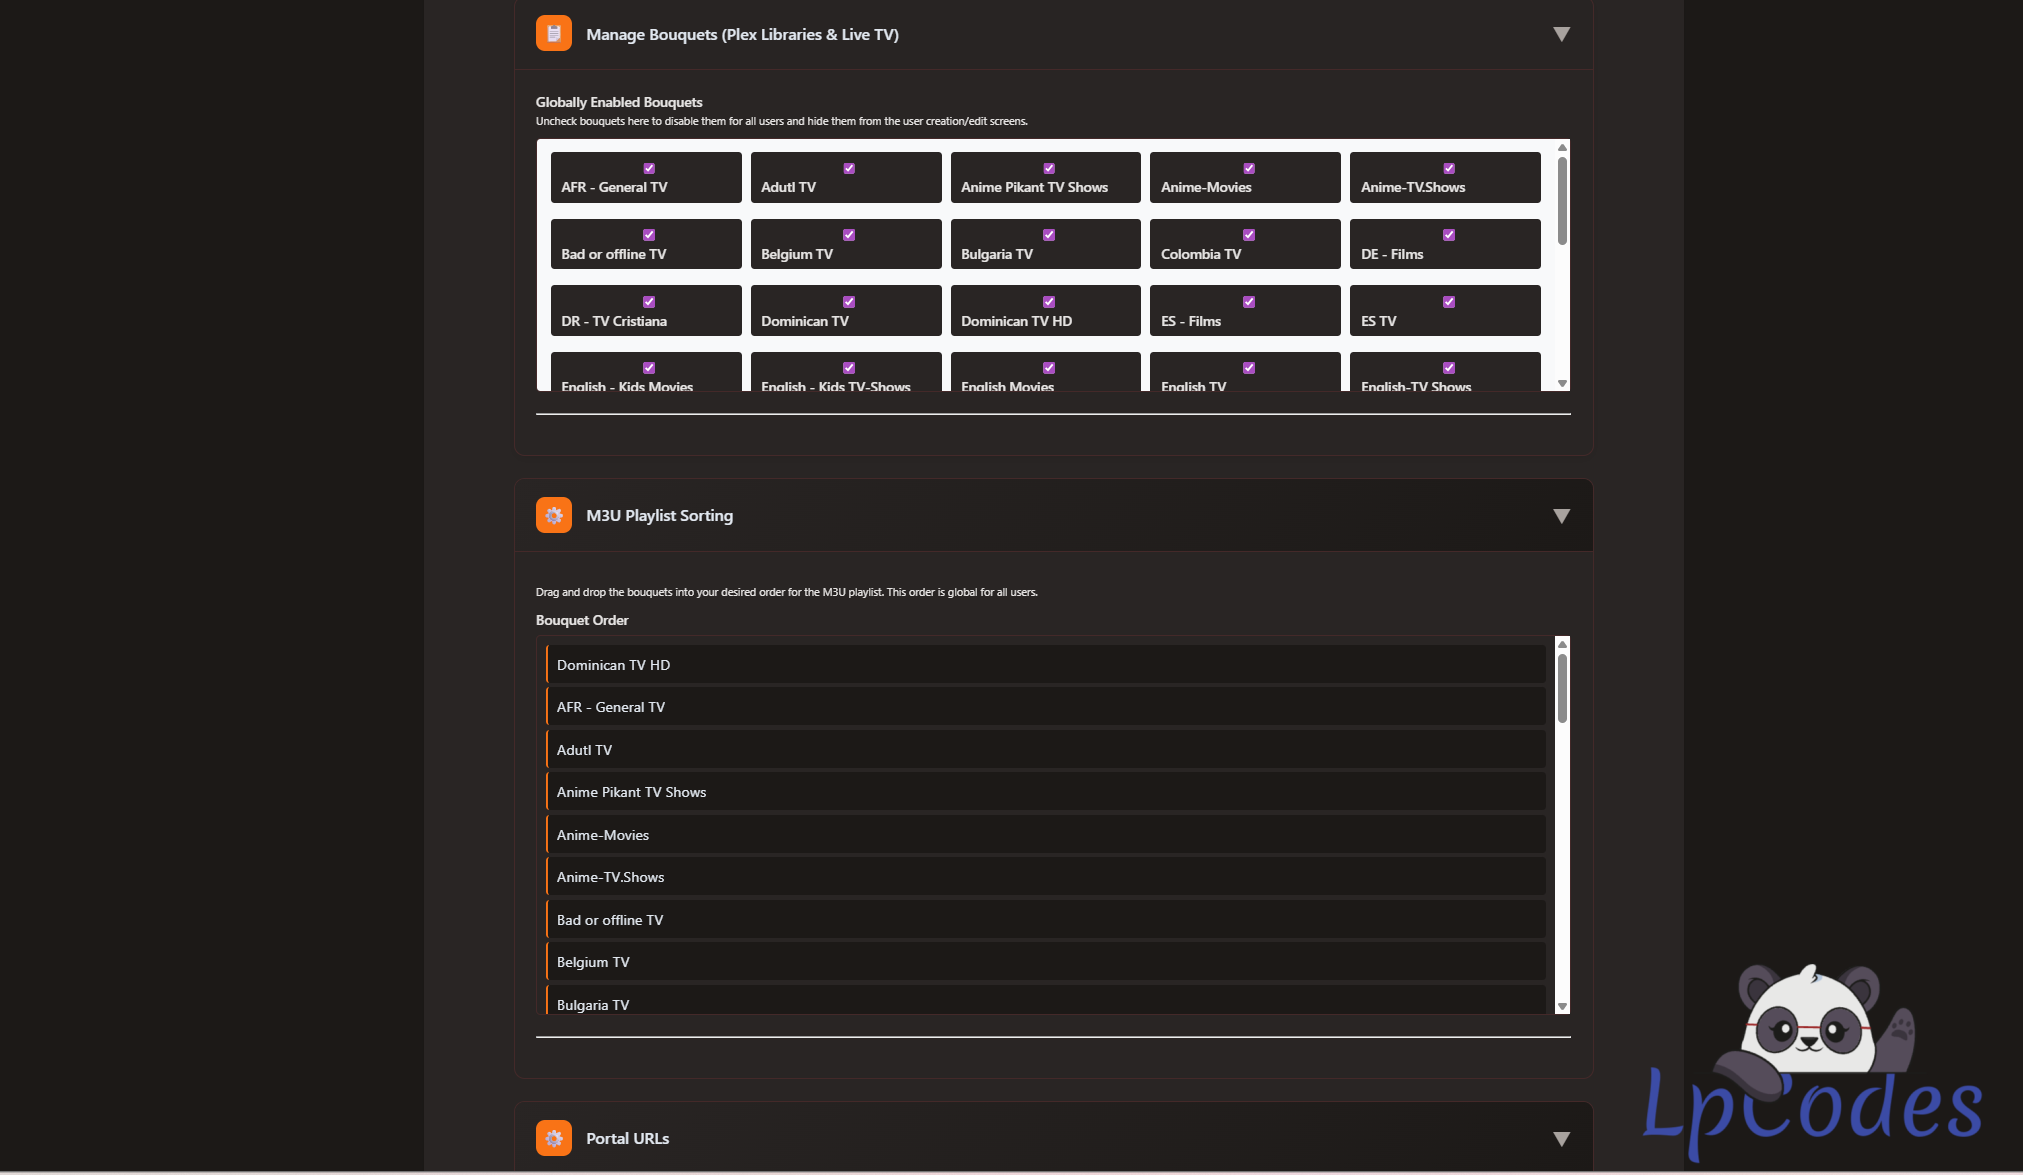This screenshot has width=2023, height=1175.
Task: Click bouquet list scroll-up arrow
Action: tap(1562, 148)
